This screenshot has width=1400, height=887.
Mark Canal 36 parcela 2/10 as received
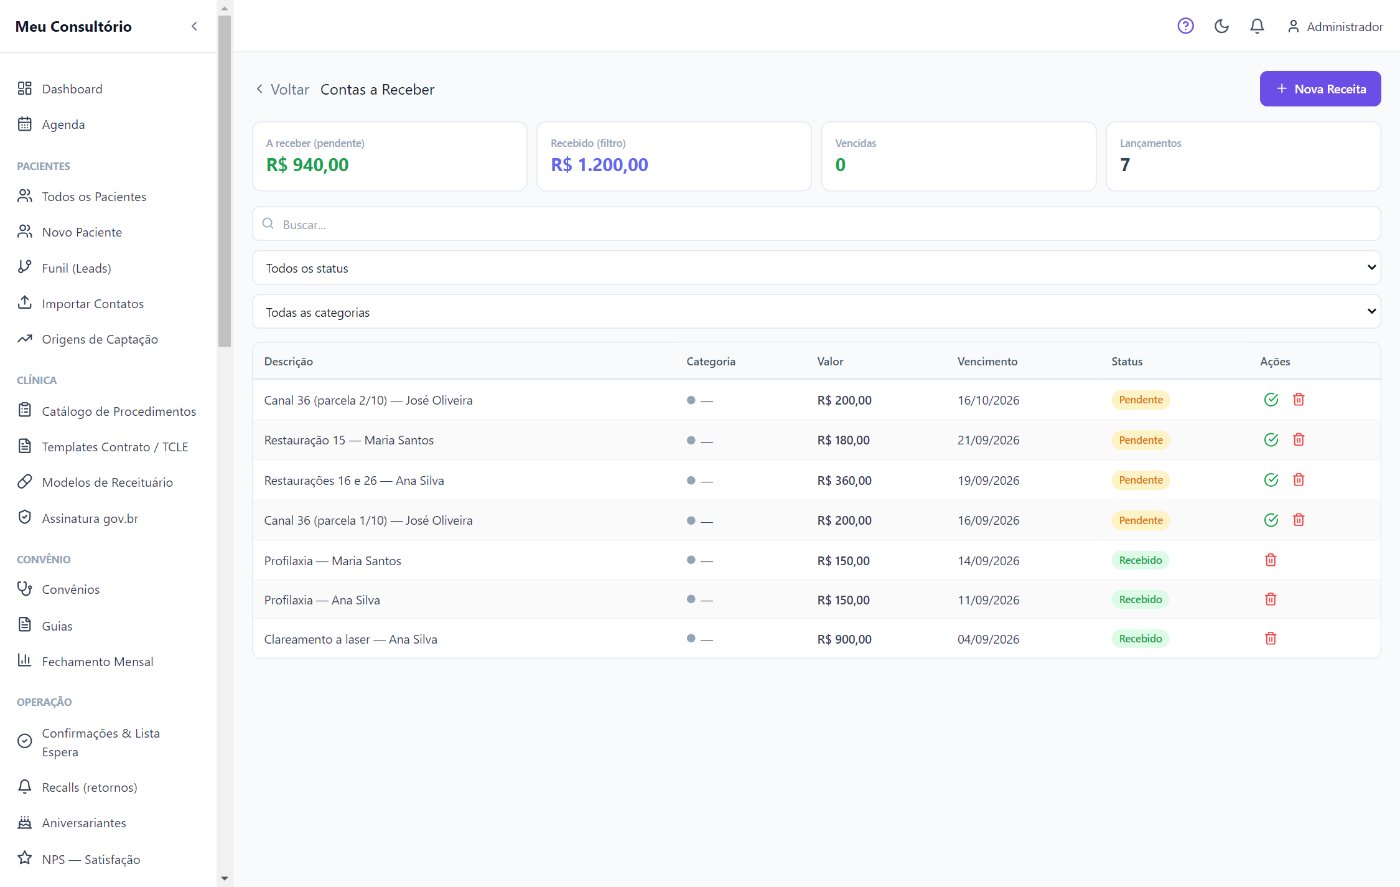click(1271, 400)
